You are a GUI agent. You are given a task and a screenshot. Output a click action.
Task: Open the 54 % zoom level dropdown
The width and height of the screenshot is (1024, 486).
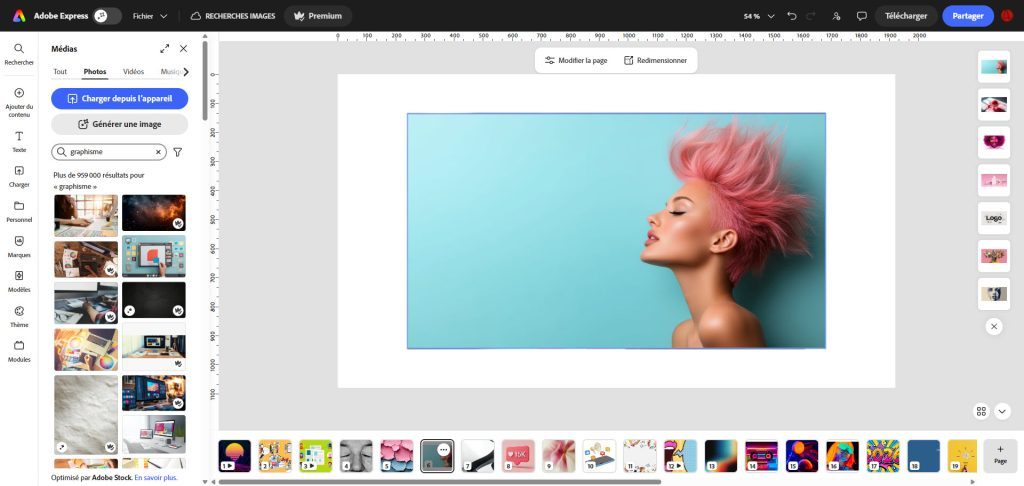[759, 16]
